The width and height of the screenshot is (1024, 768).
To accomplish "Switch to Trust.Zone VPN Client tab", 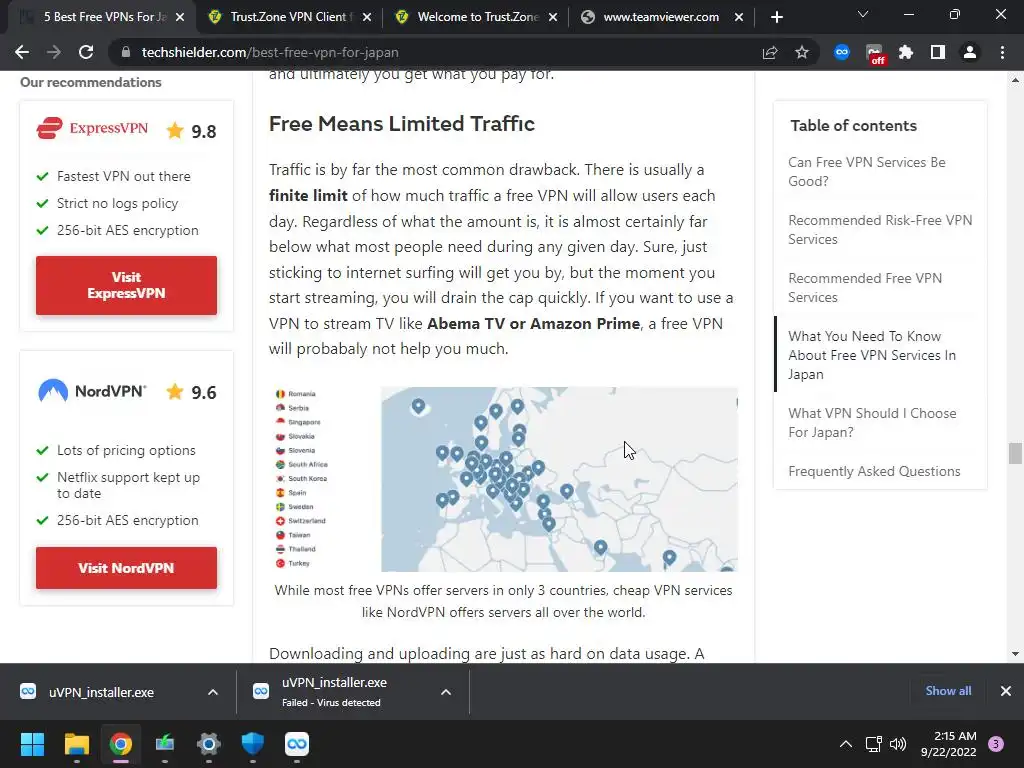I will (289, 17).
